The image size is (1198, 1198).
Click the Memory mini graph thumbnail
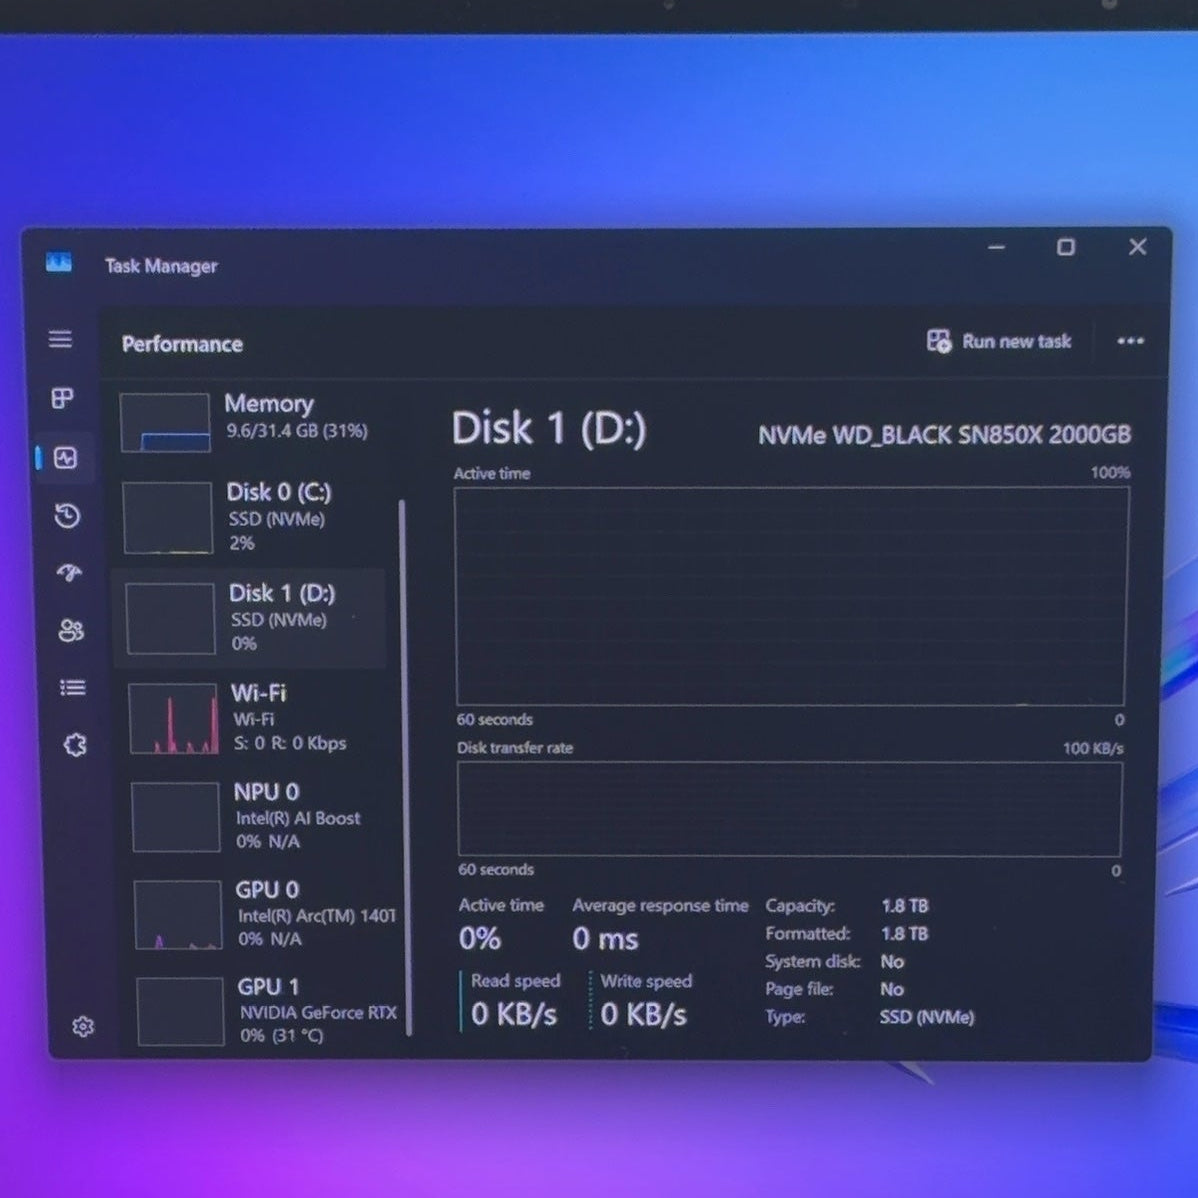(165, 423)
